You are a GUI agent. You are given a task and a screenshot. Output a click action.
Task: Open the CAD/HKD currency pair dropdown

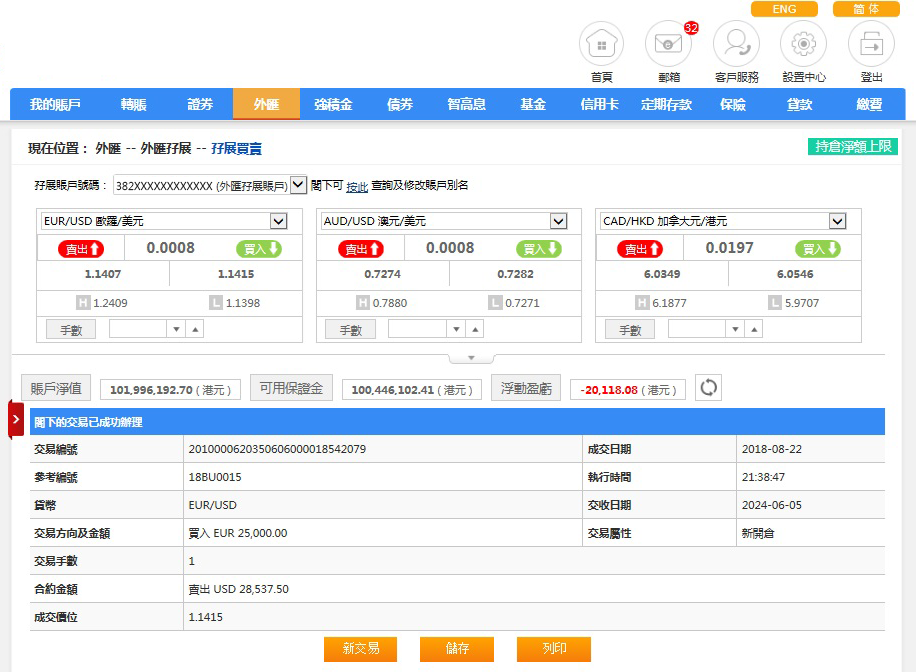(x=837, y=221)
